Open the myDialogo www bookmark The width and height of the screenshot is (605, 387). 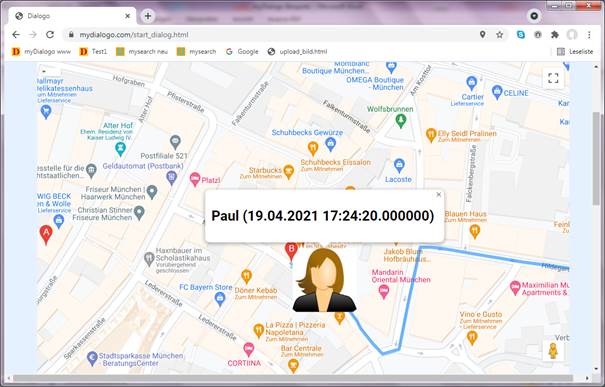click(41, 51)
